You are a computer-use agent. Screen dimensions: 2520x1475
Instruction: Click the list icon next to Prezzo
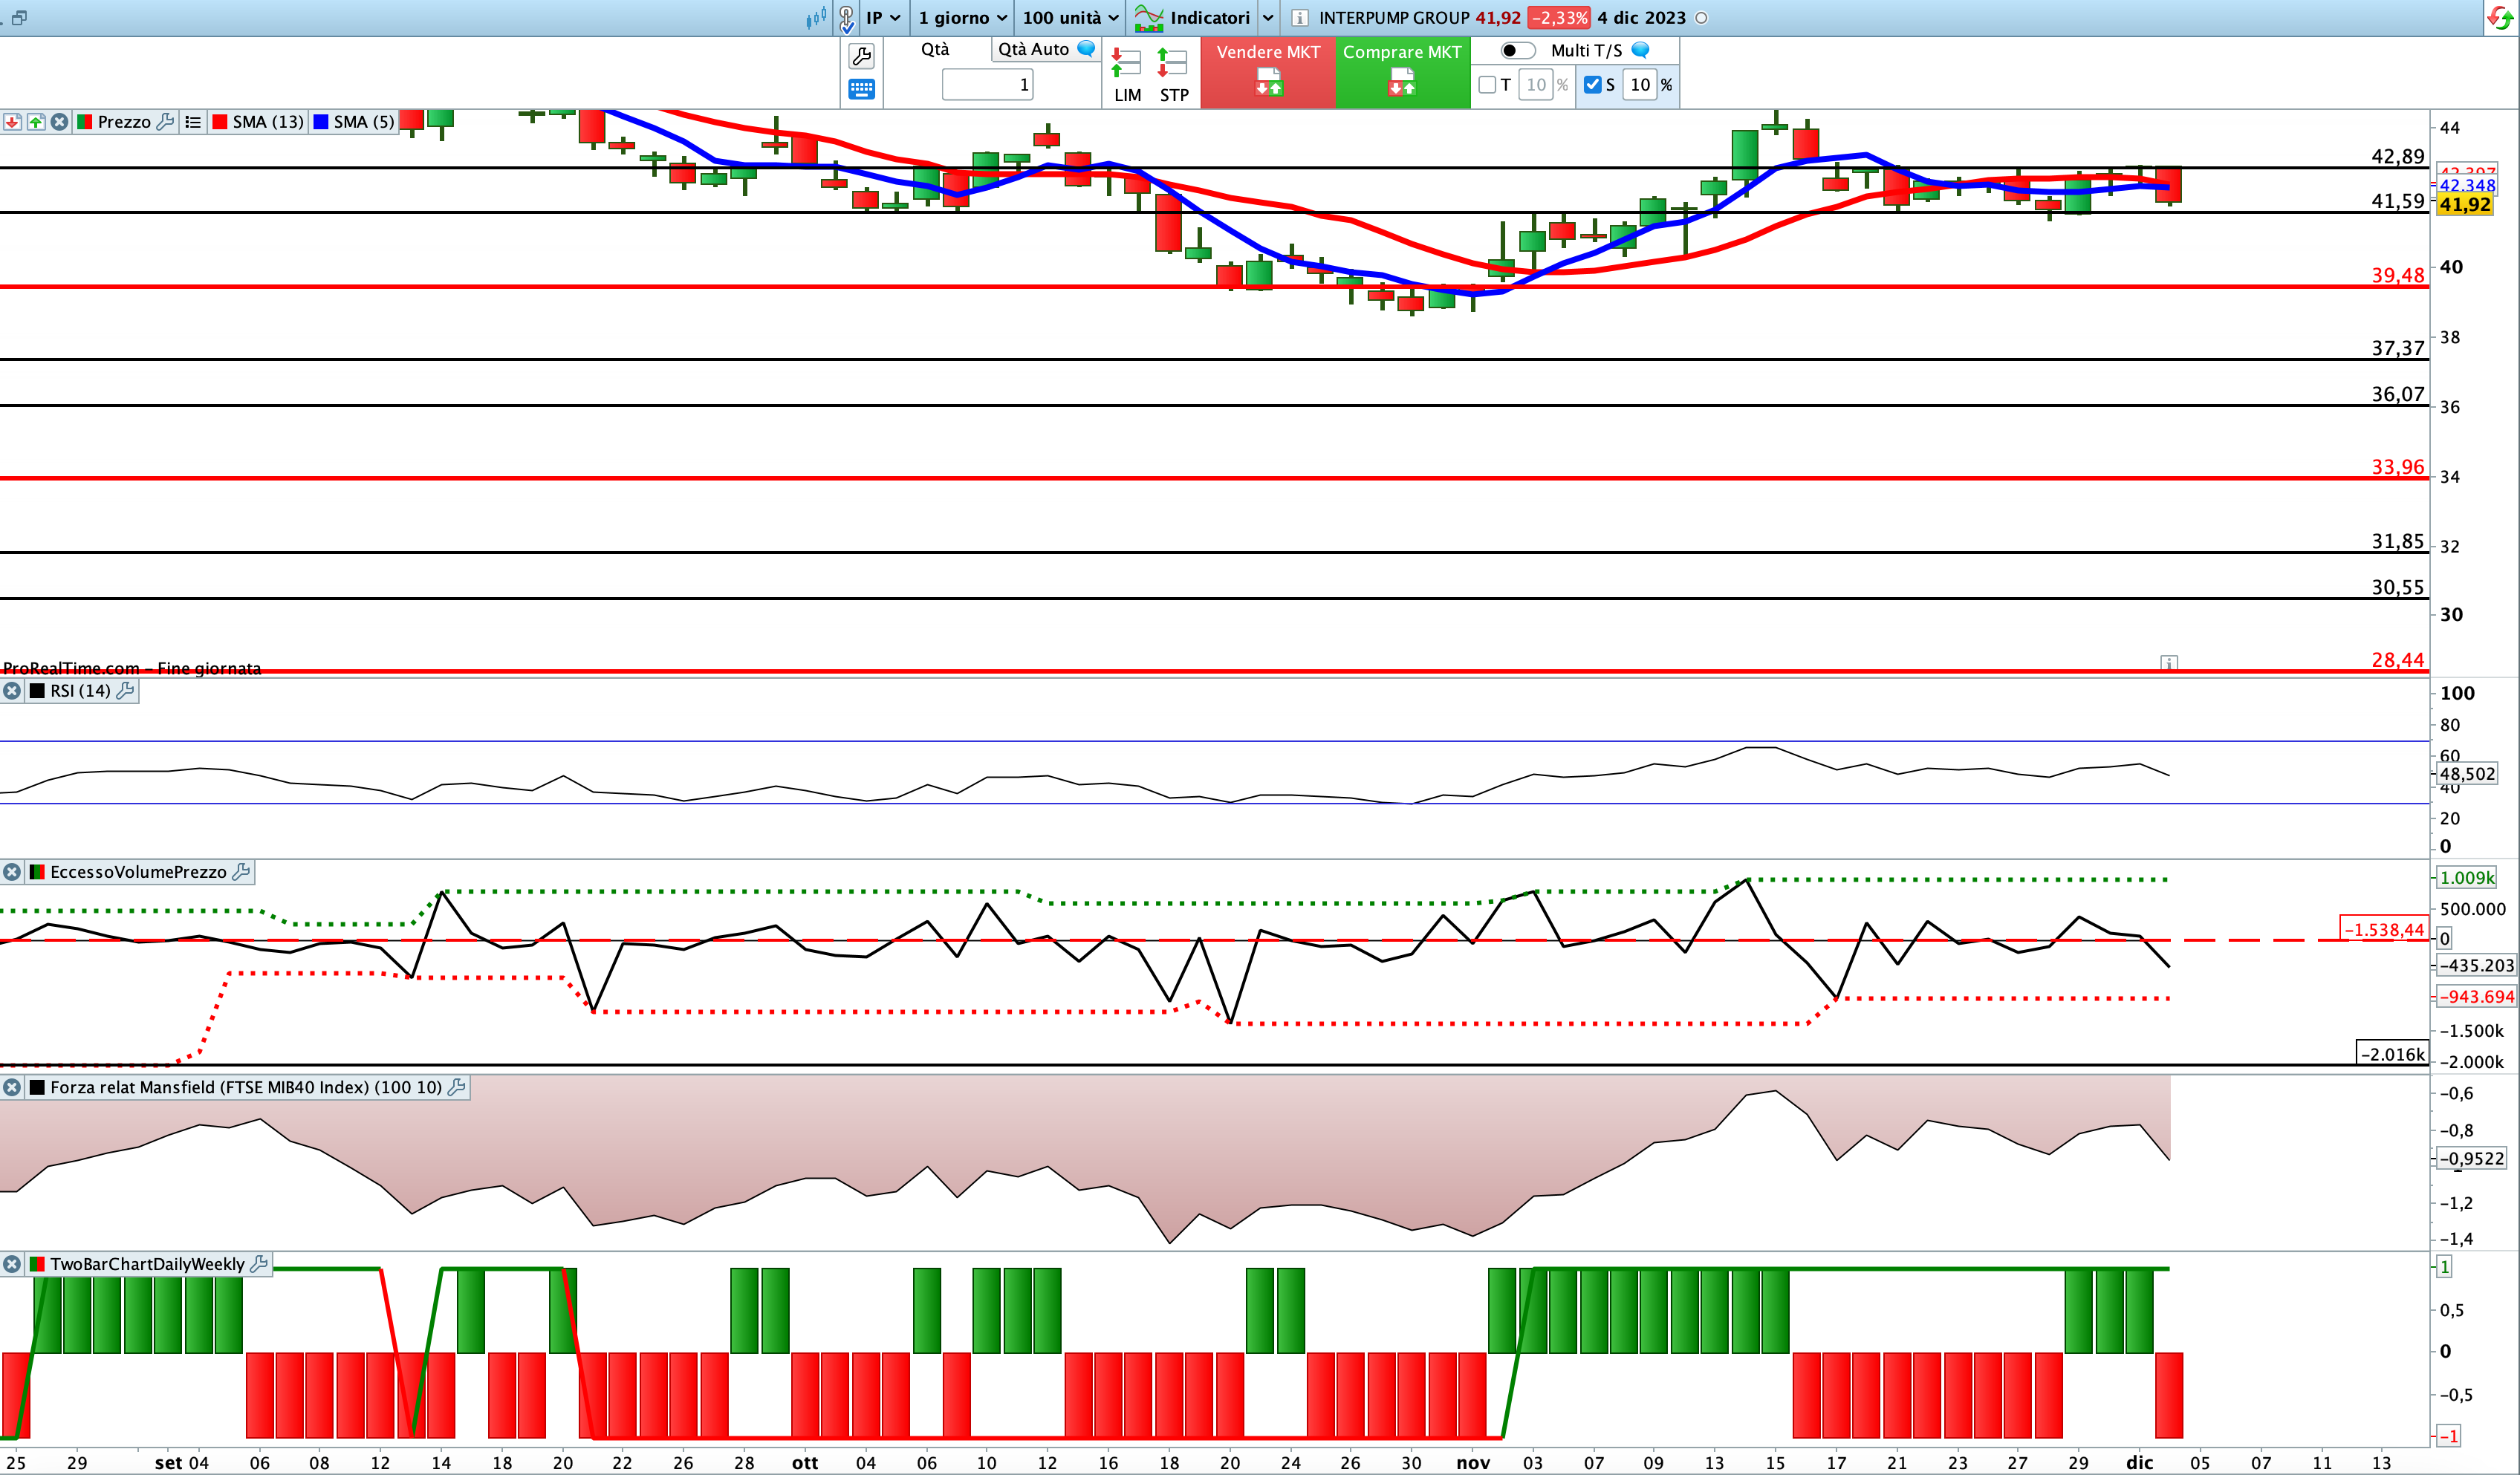(x=193, y=122)
